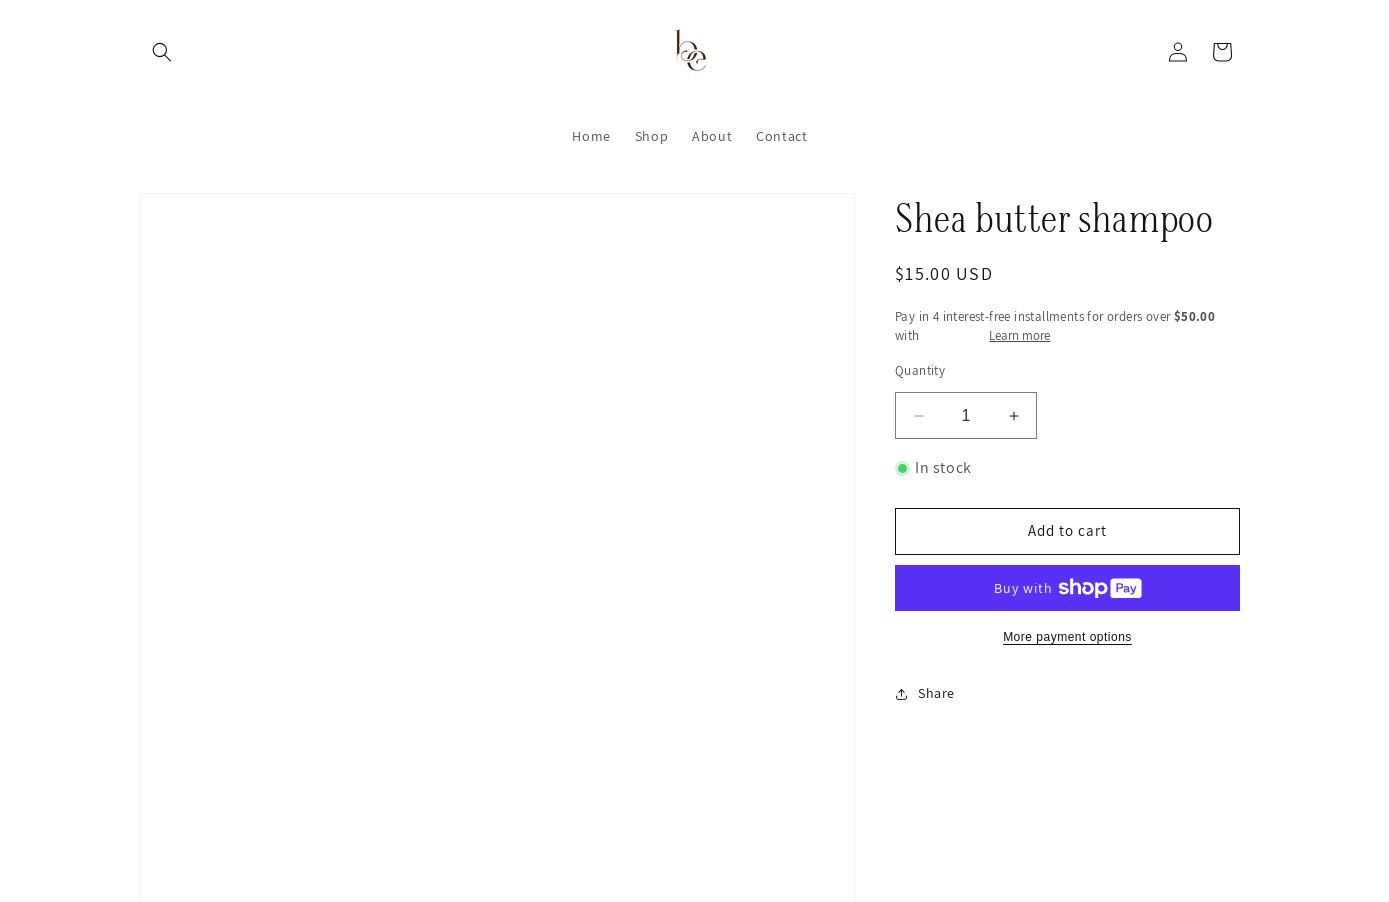This screenshot has height=902, width=1389.
Task: Decrease quantity with the minus button
Action: (919, 416)
